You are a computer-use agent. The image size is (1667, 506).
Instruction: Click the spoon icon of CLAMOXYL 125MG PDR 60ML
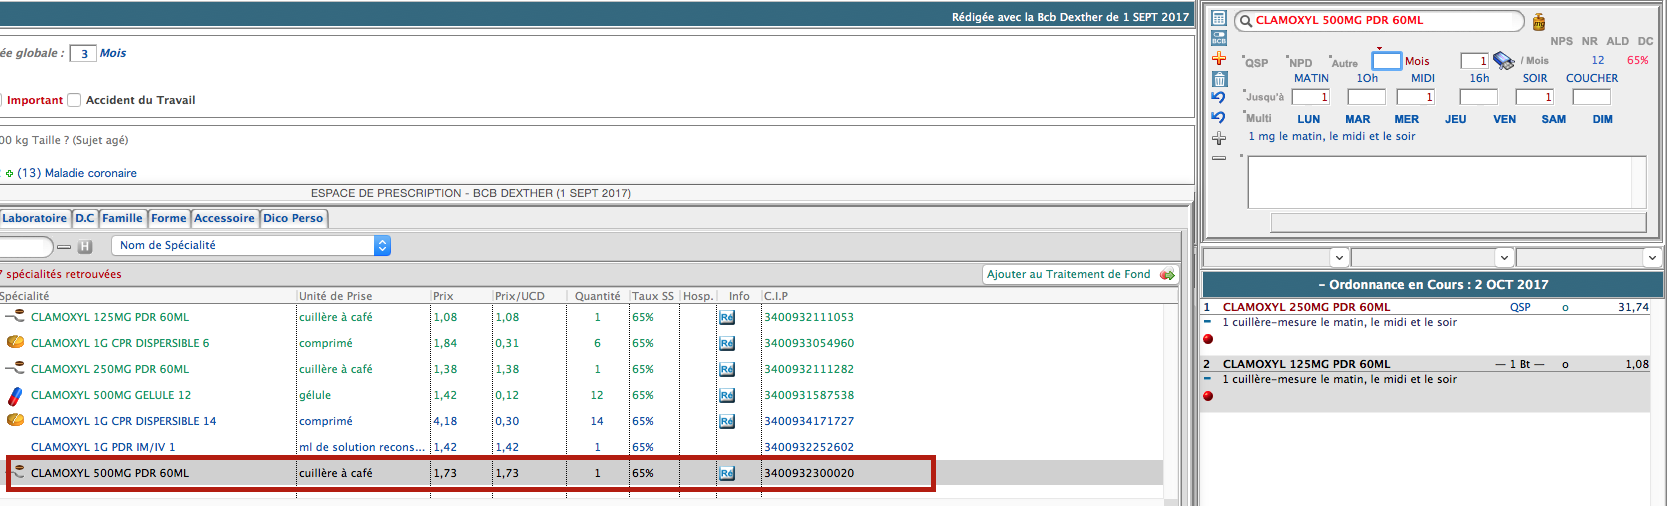click(x=15, y=316)
